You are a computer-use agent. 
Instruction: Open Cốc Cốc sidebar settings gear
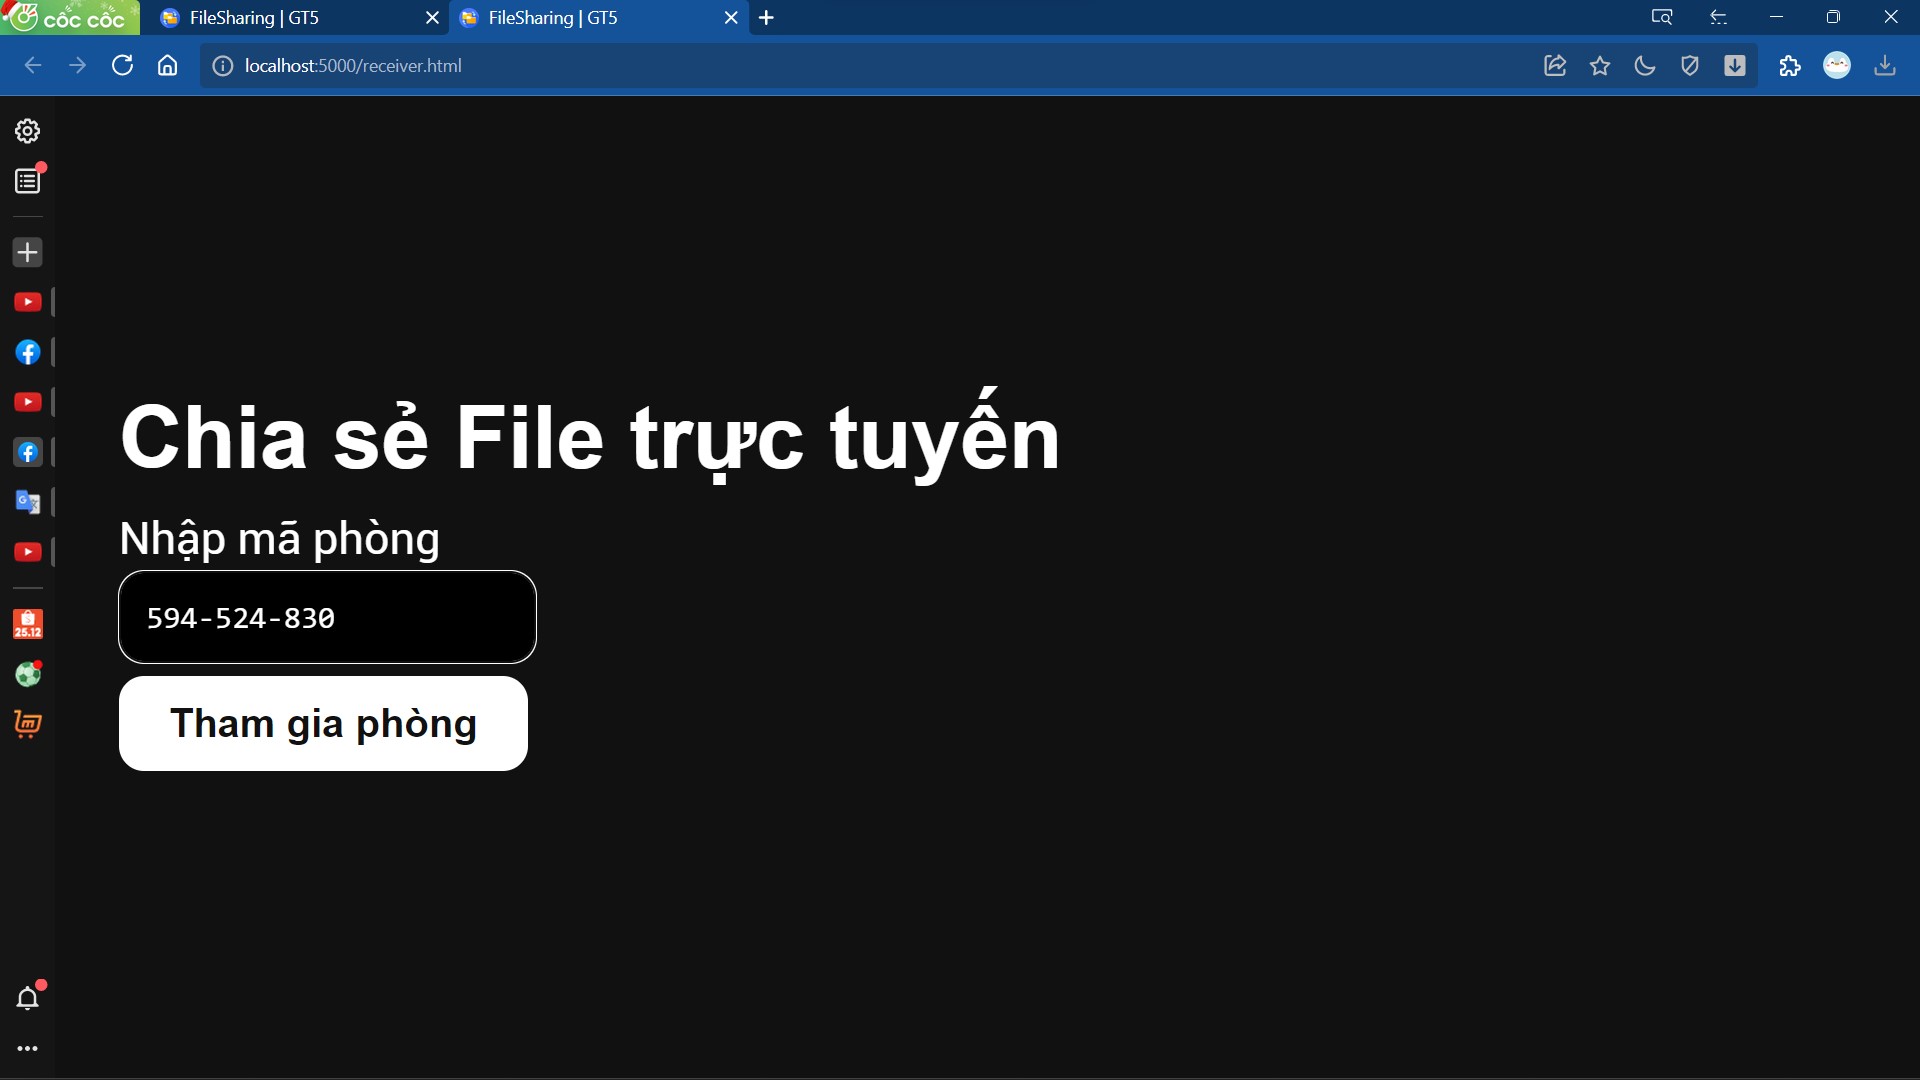pos(27,130)
